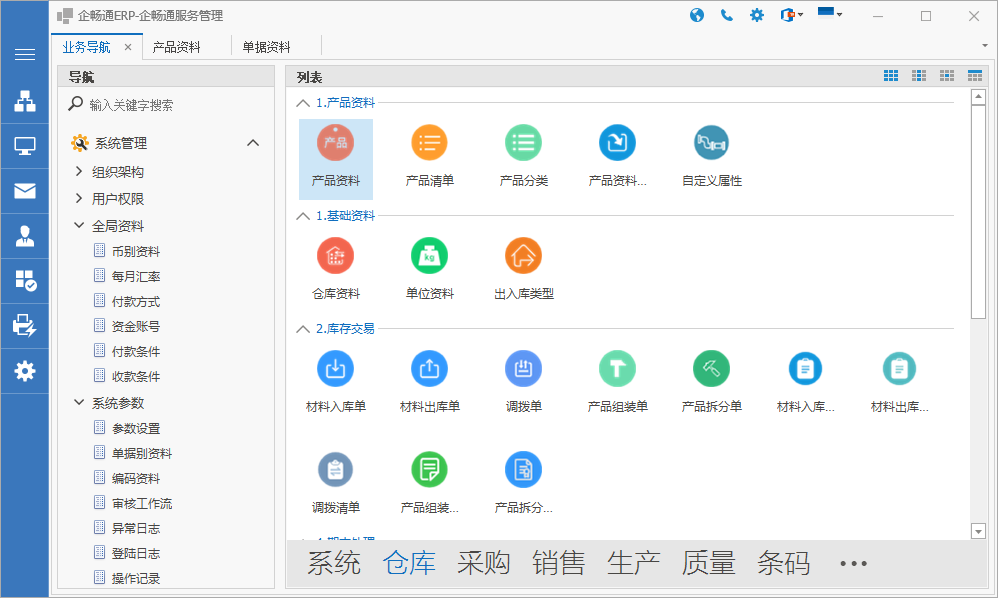Click the list scrollbar down arrow

[x=978, y=531]
